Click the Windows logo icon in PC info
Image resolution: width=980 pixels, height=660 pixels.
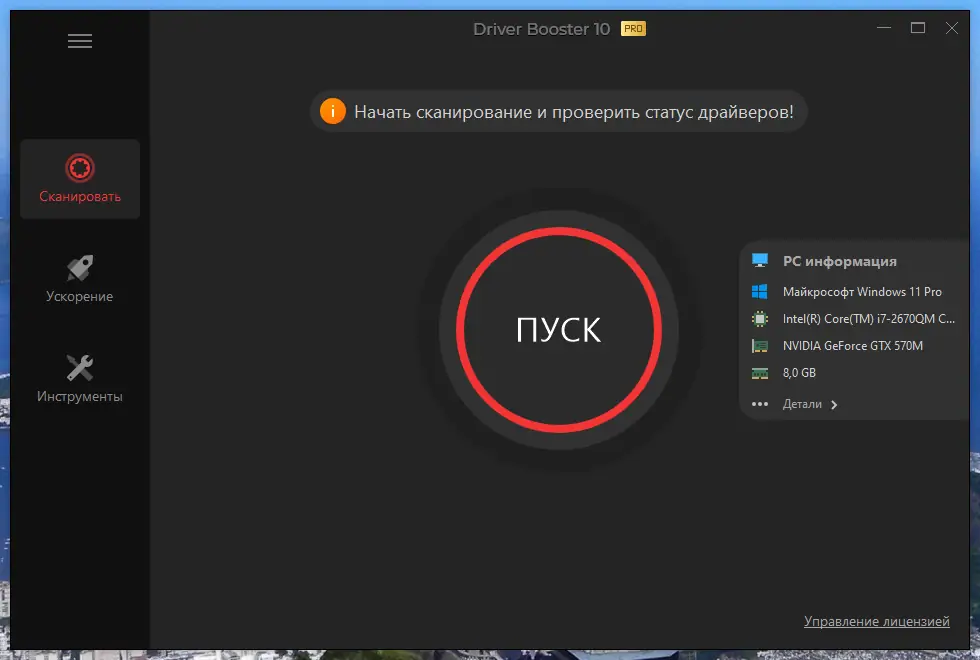pos(760,291)
